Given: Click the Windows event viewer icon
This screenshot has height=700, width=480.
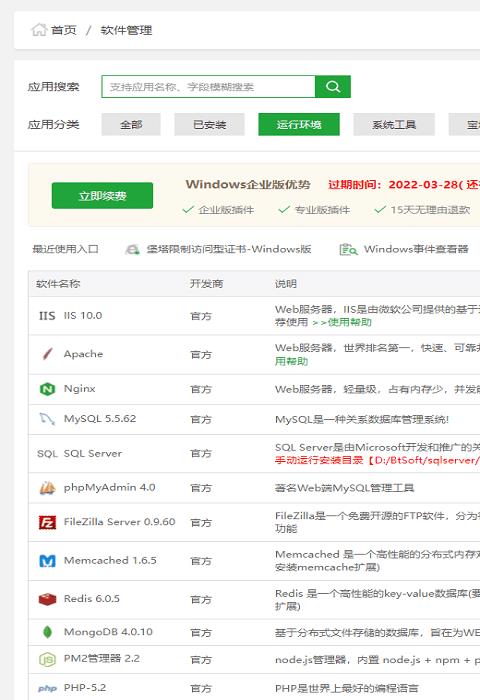Looking at the screenshot, I should [348, 249].
